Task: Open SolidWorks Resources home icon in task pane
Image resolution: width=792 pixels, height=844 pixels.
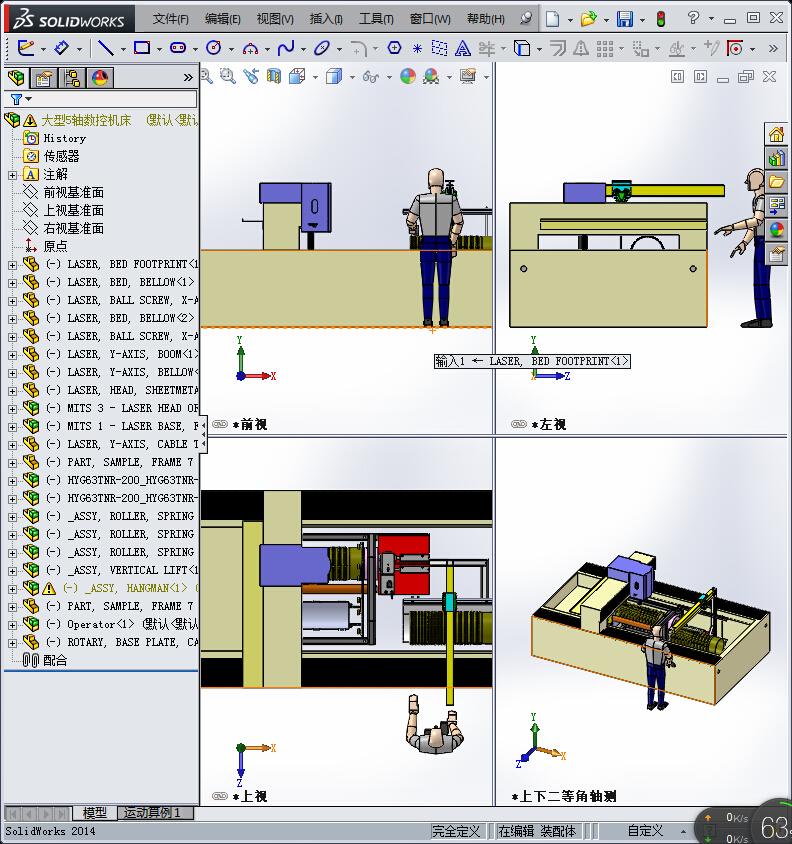Action: coord(776,134)
